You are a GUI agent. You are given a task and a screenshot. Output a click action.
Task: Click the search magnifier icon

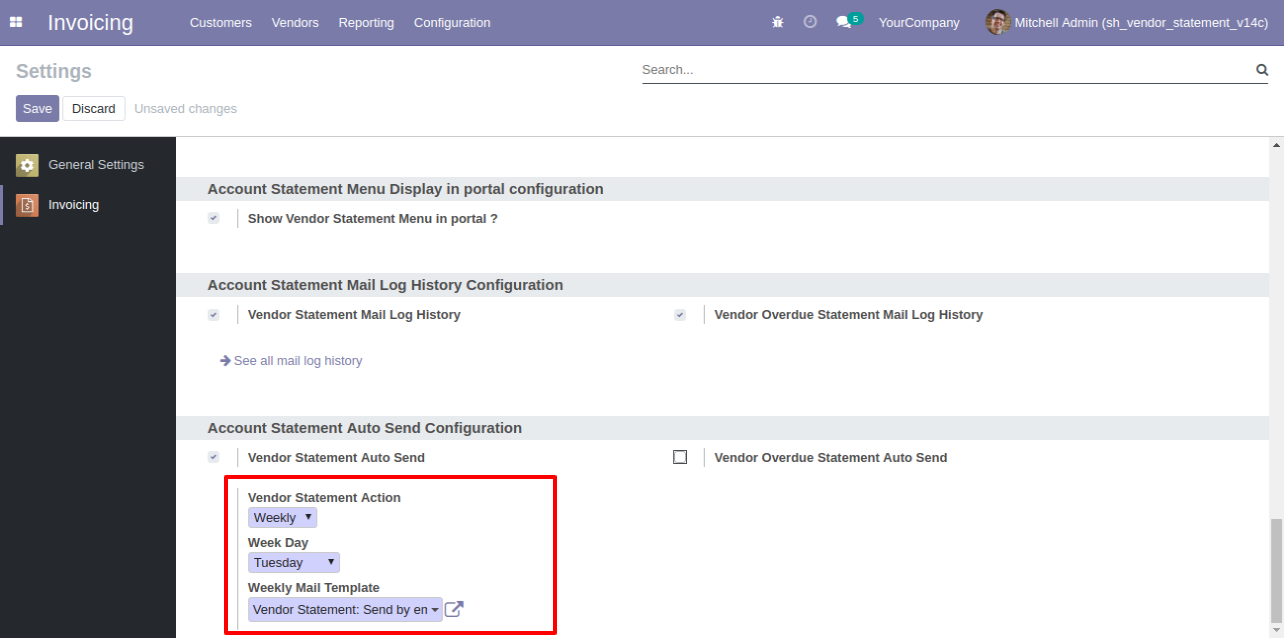[1262, 70]
